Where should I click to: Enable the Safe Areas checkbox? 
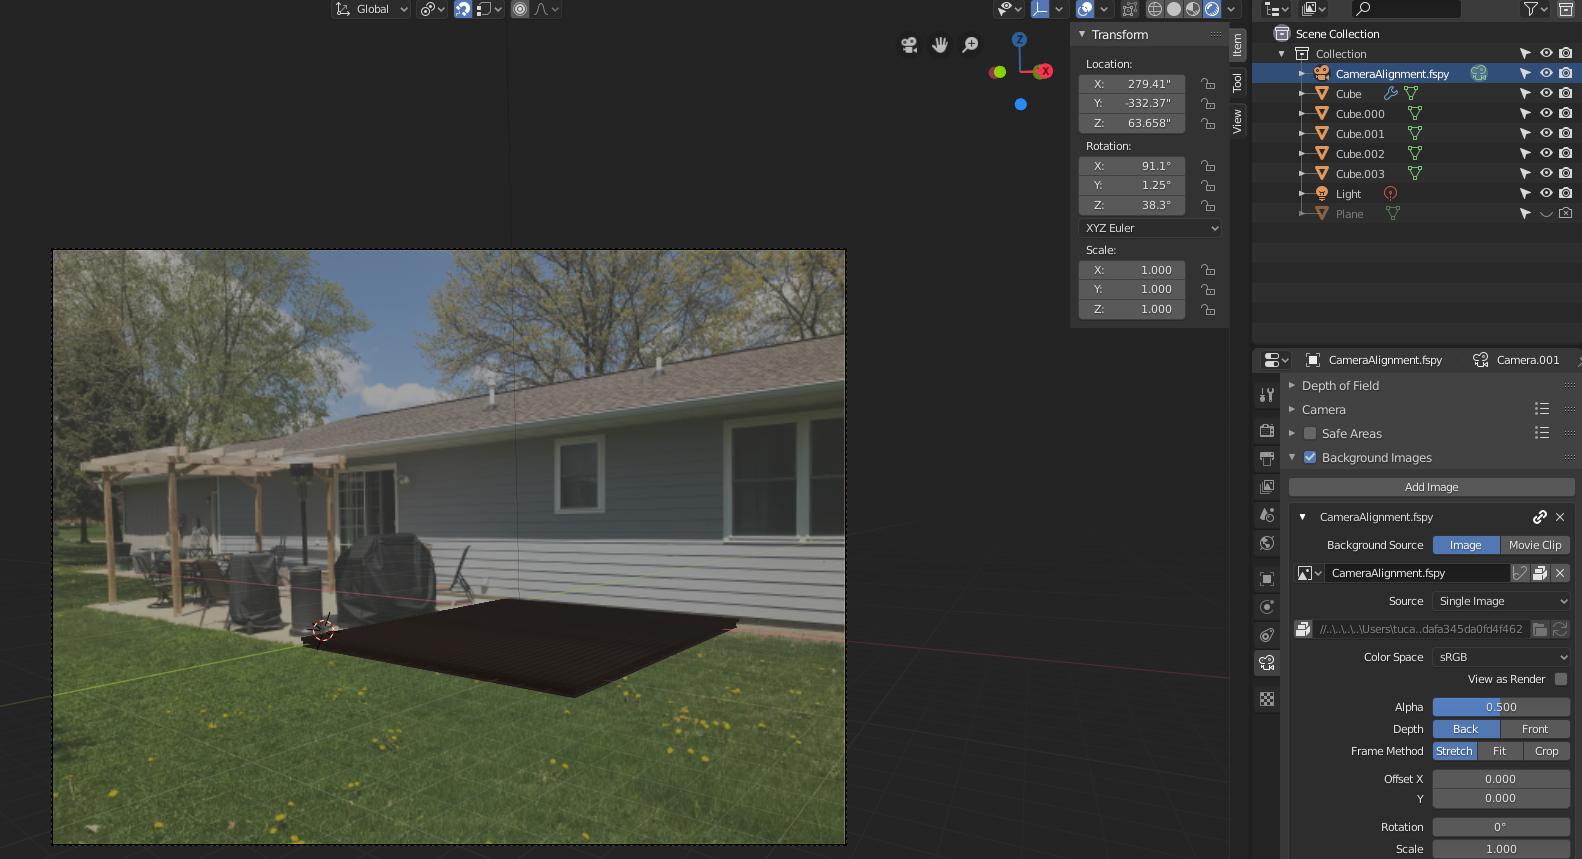point(1310,433)
